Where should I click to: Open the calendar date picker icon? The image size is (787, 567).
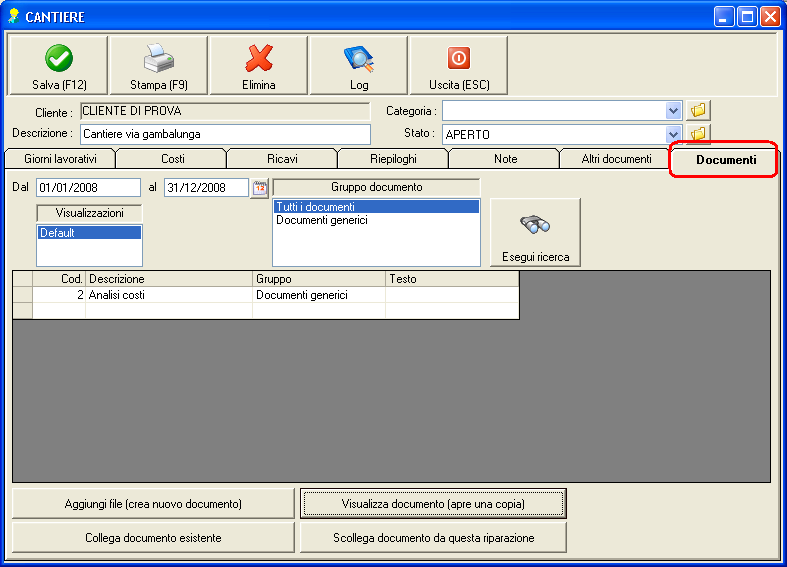(x=259, y=188)
